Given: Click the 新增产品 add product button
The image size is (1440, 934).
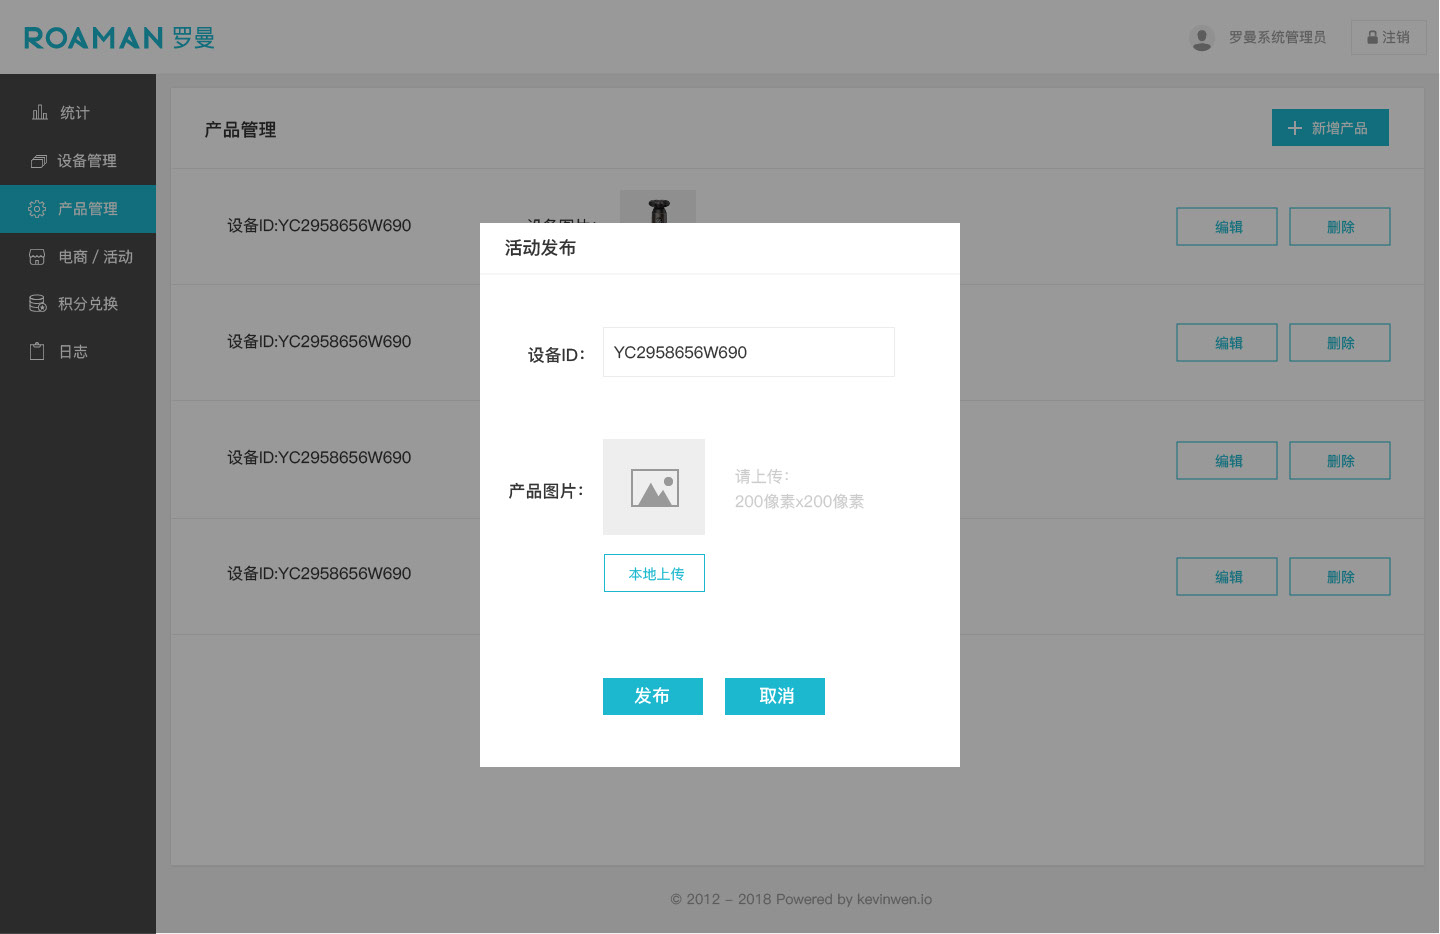Looking at the screenshot, I should pos(1330,128).
